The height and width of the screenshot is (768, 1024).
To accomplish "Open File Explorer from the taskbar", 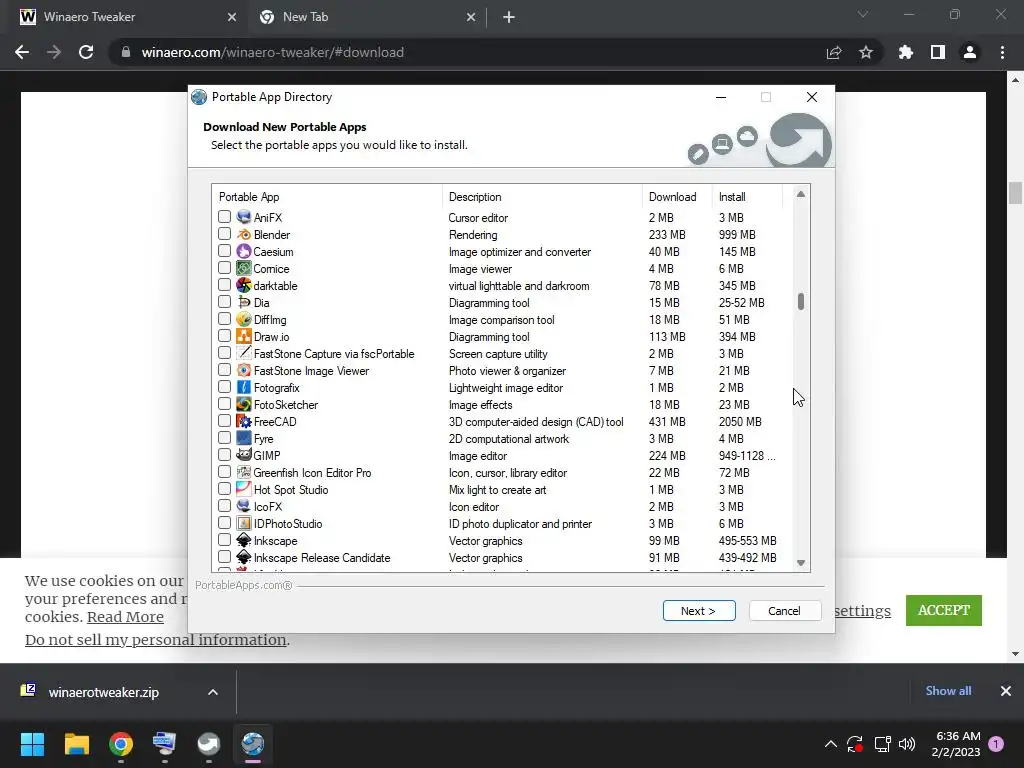I will (x=76, y=744).
